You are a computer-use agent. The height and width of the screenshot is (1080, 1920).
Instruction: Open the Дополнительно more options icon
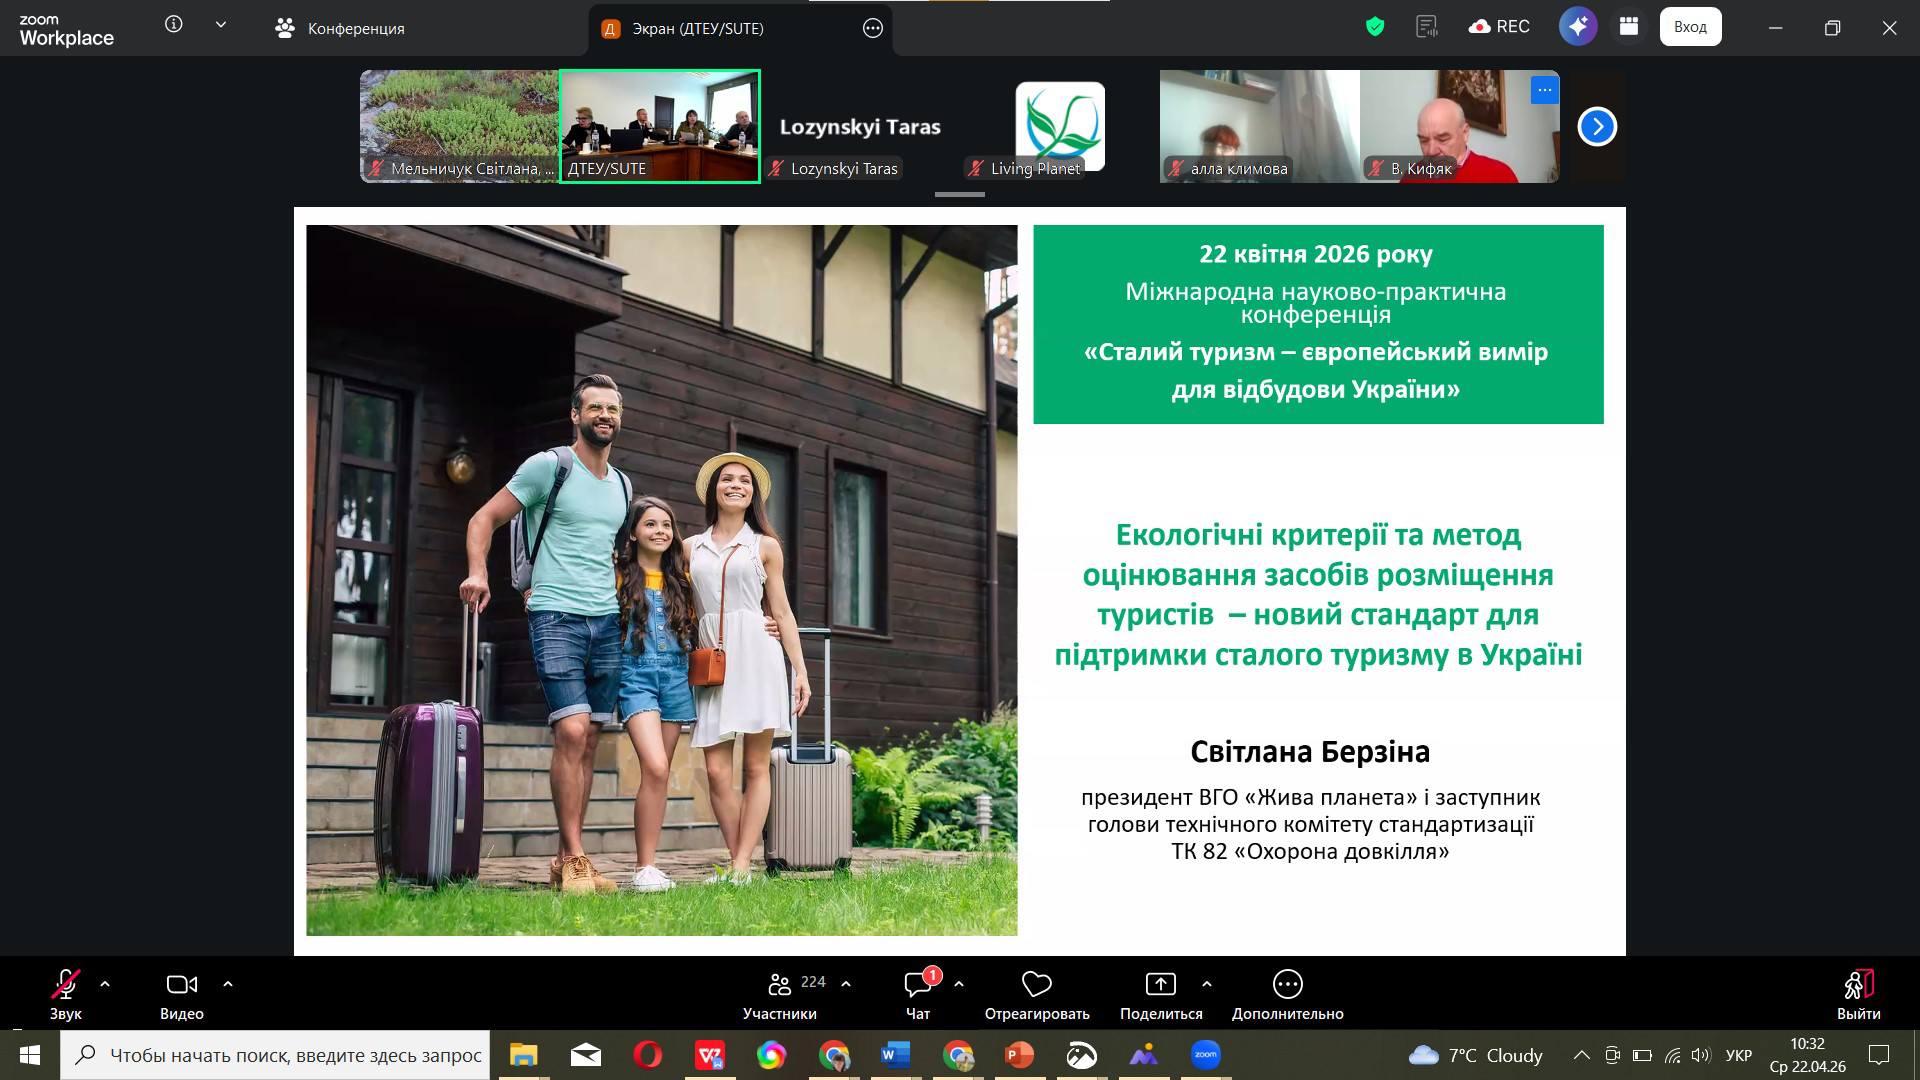(1287, 985)
